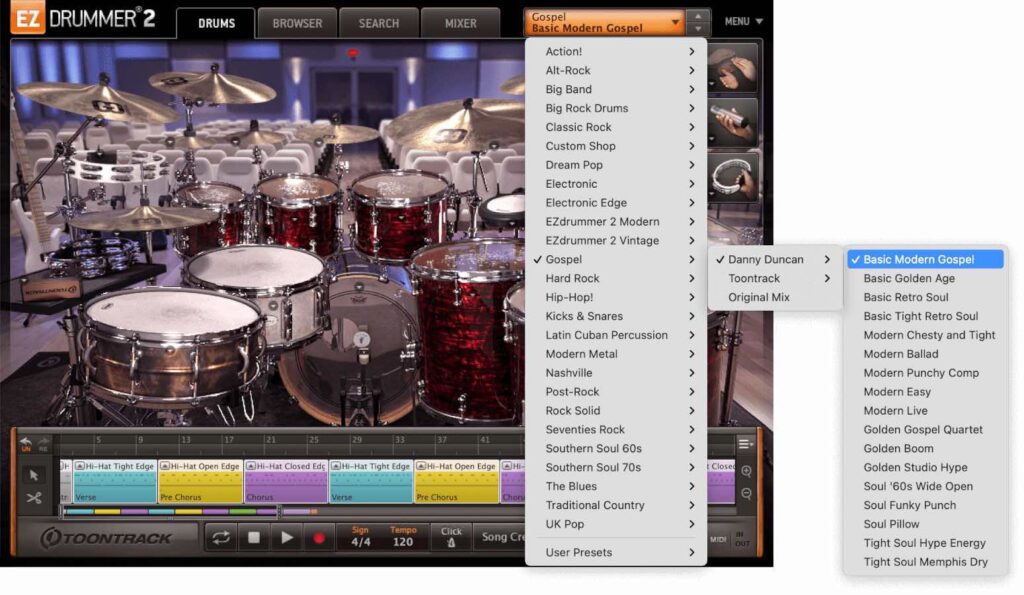Image resolution: width=1024 pixels, height=595 pixels.
Task: Stop playback with the square button
Action: [254, 538]
